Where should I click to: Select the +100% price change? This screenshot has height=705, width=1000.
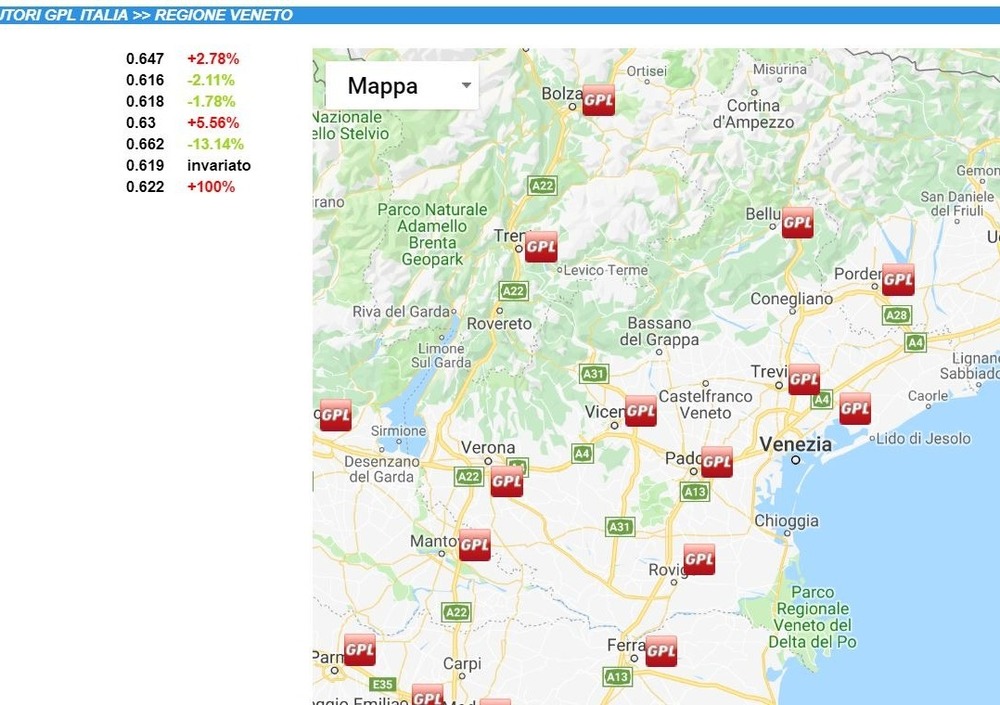click(x=211, y=187)
